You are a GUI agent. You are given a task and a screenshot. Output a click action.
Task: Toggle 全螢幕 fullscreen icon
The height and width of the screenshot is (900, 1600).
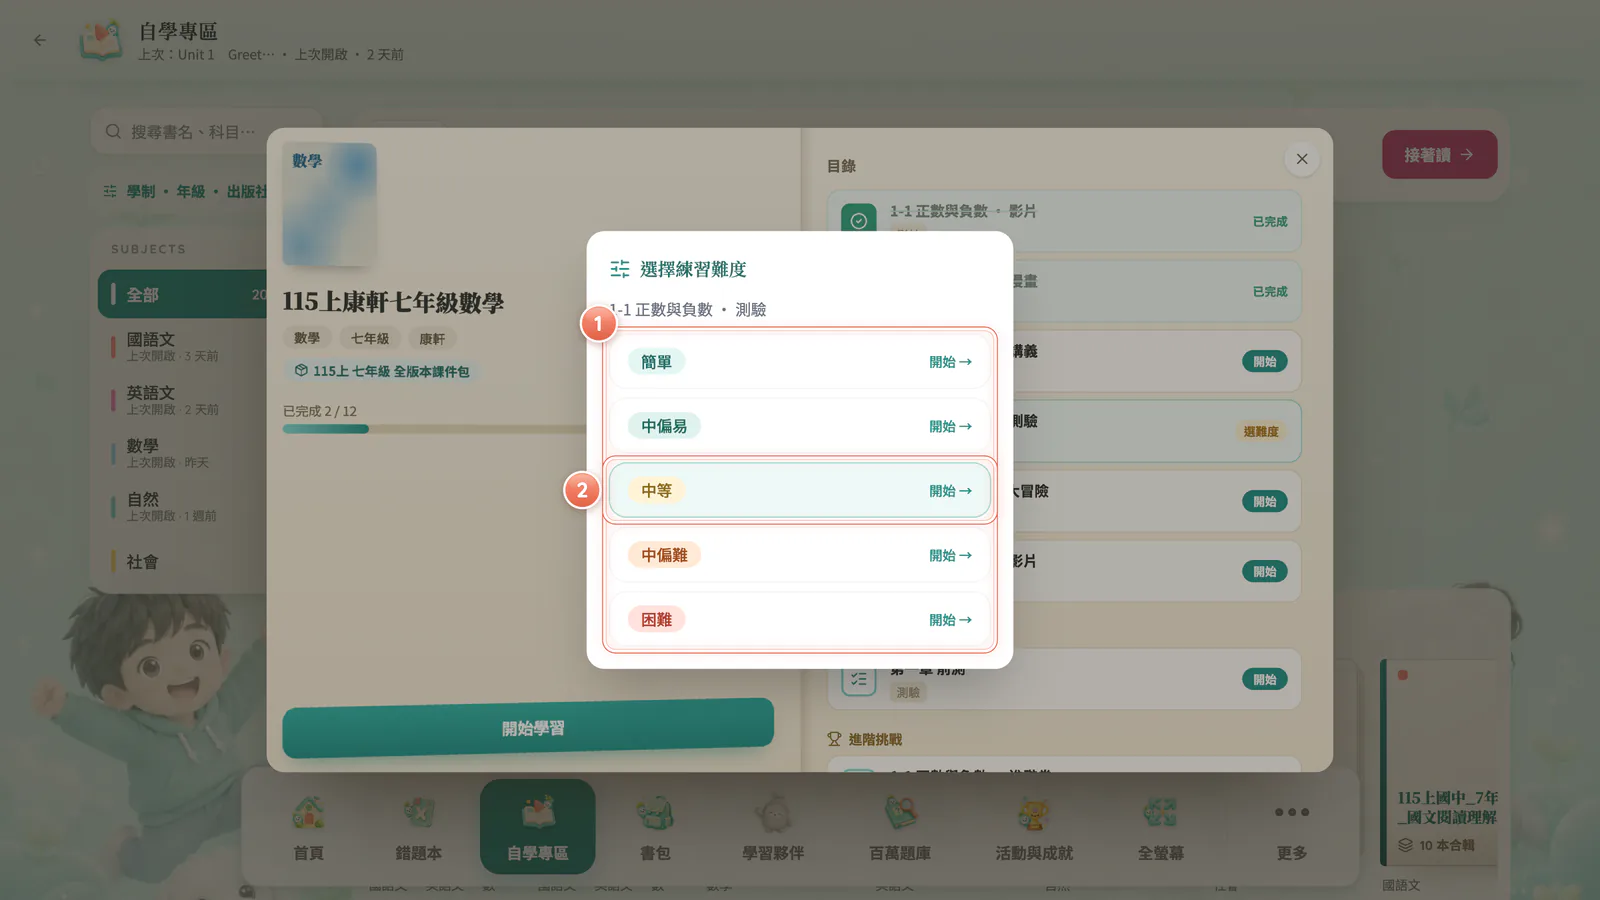click(x=1161, y=827)
